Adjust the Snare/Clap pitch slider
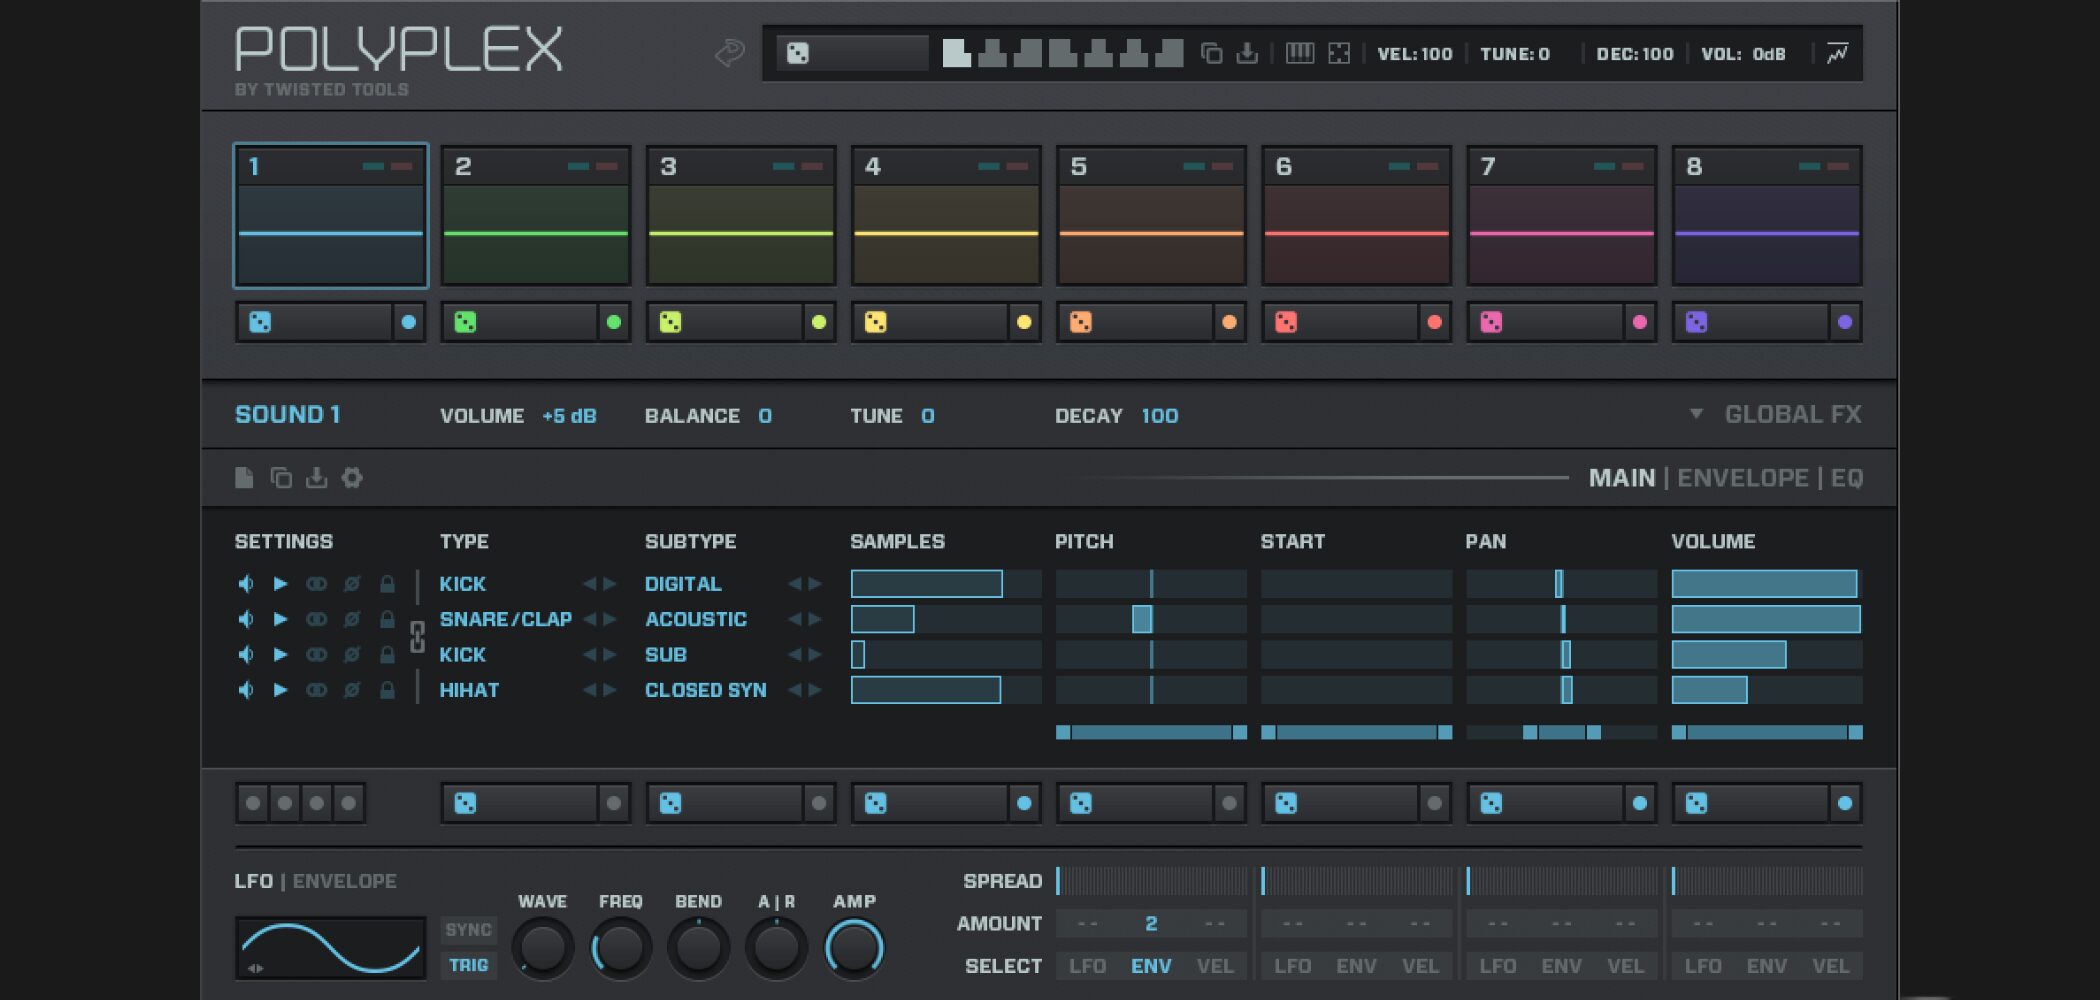This screenshot has width=2100, height=1000. pos(1151,619)
